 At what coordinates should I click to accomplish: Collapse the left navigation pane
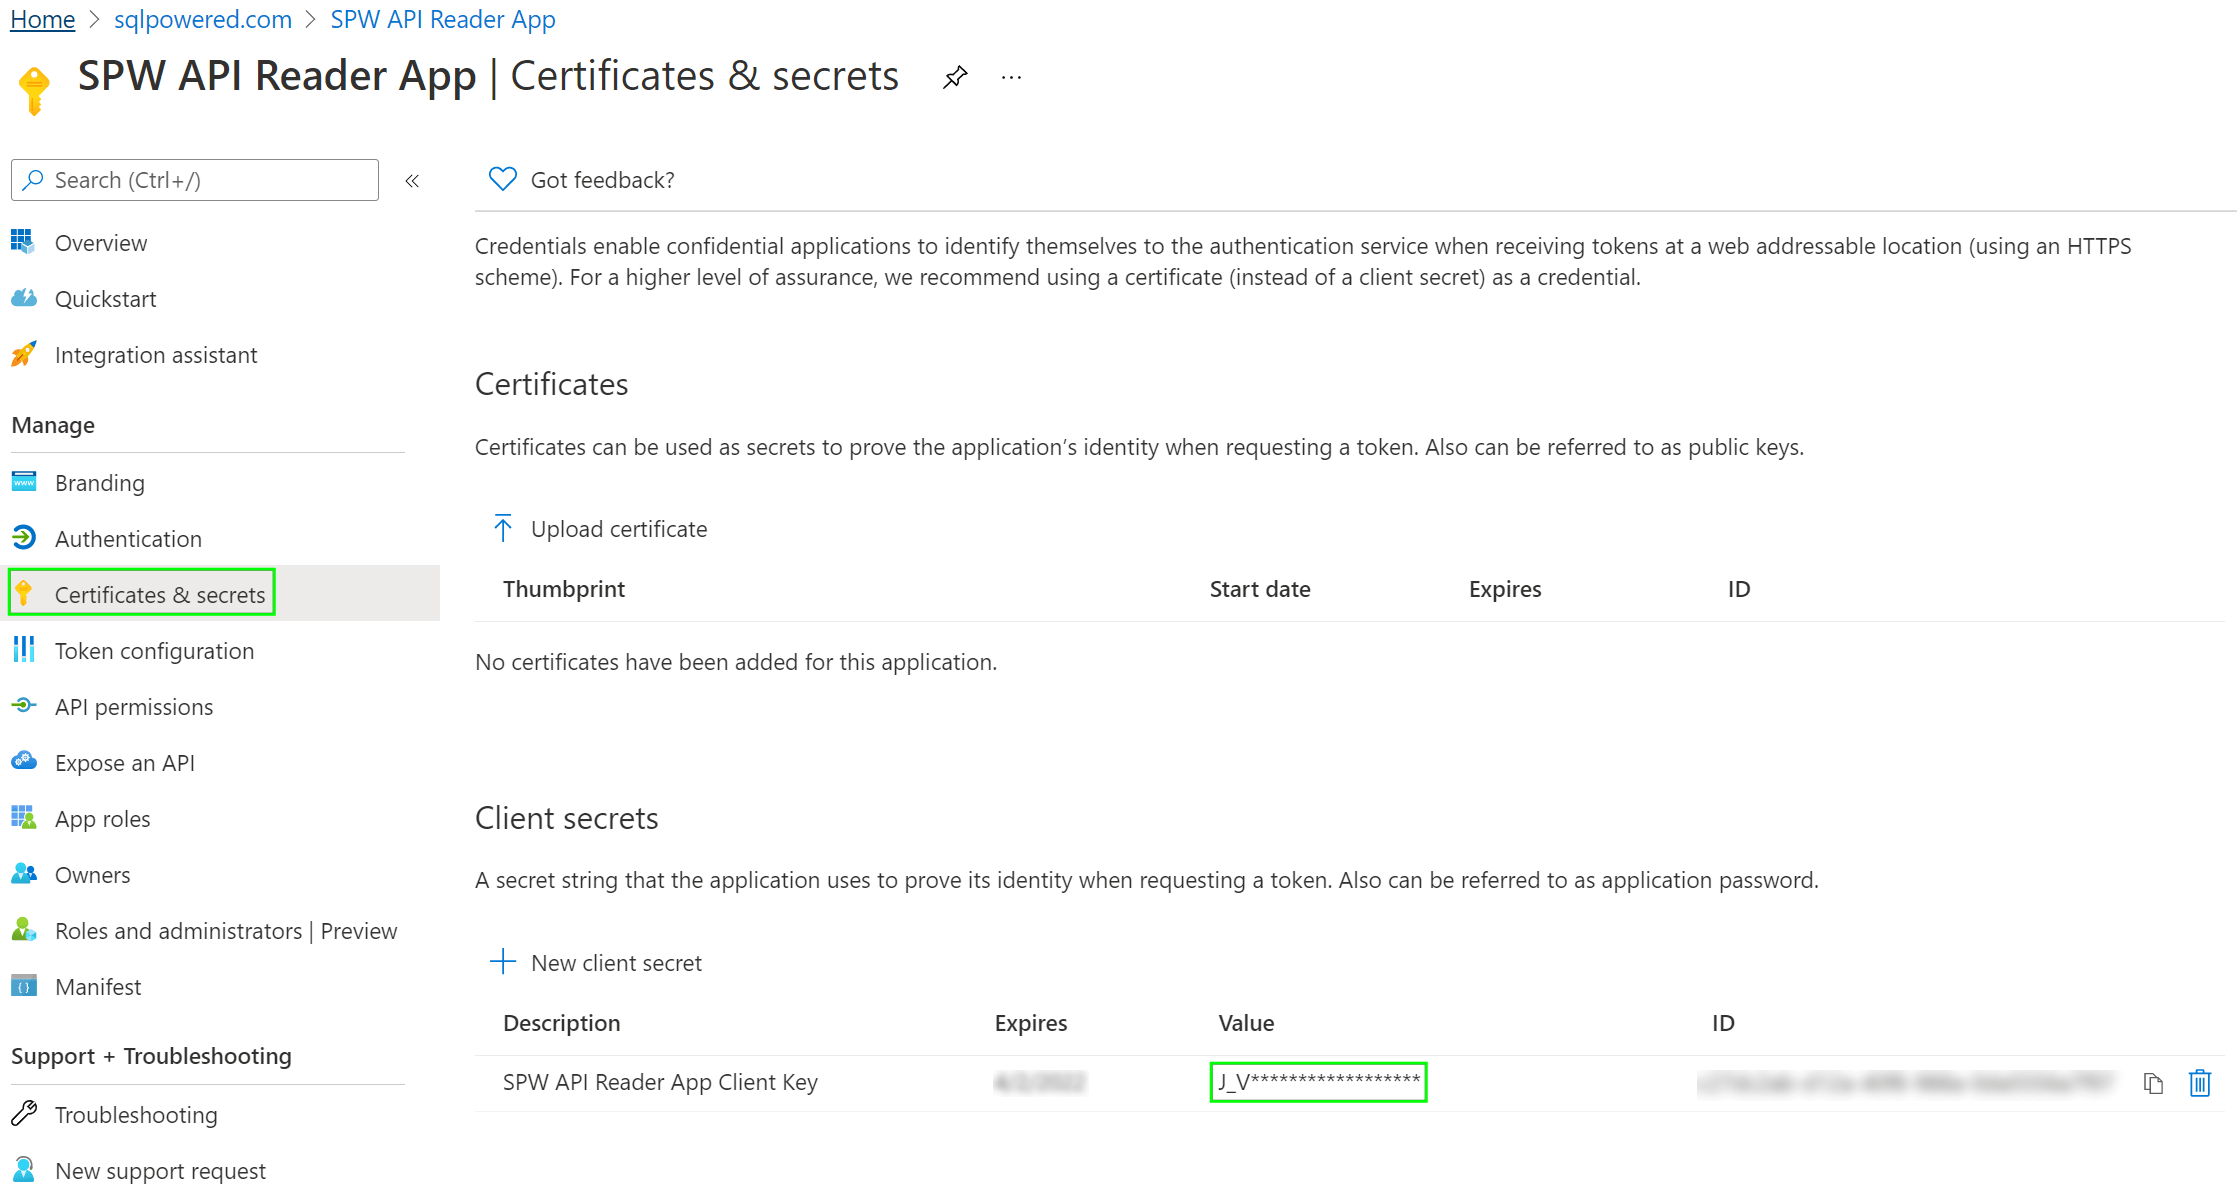[x=412, y=180]
